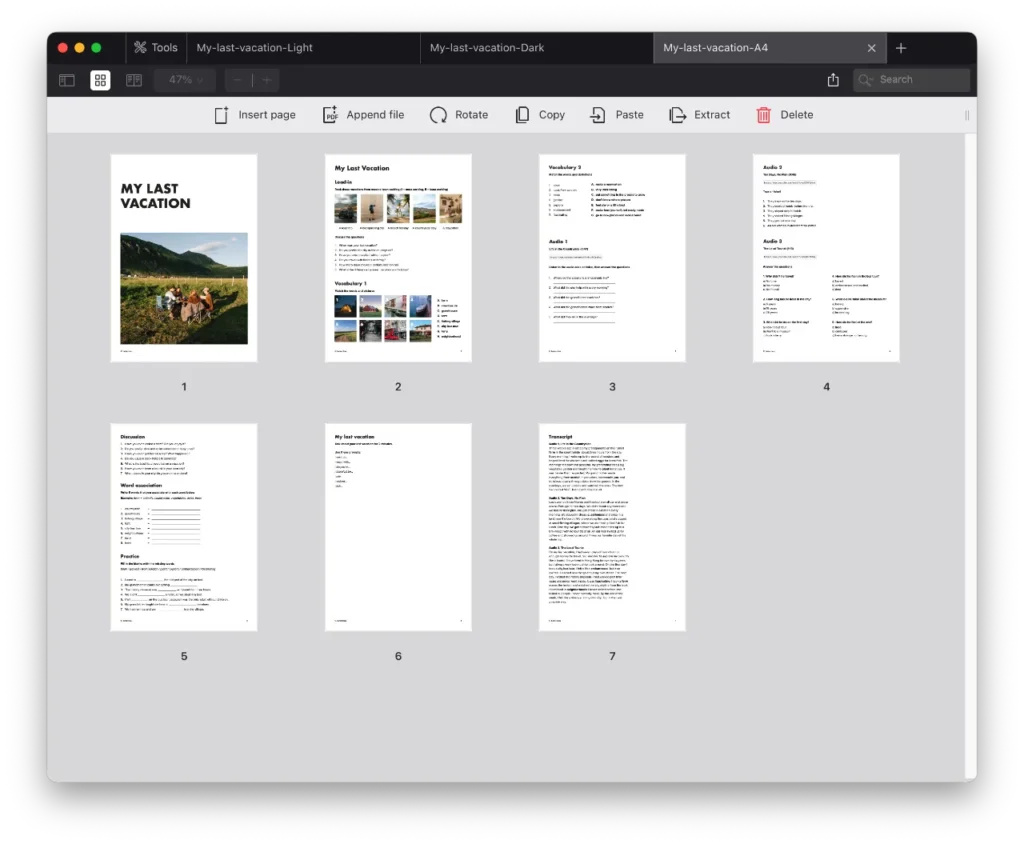Open the Share icon in the toolbar
Viewport: 1024px width, 844px height.
click(x=833, y=79)
